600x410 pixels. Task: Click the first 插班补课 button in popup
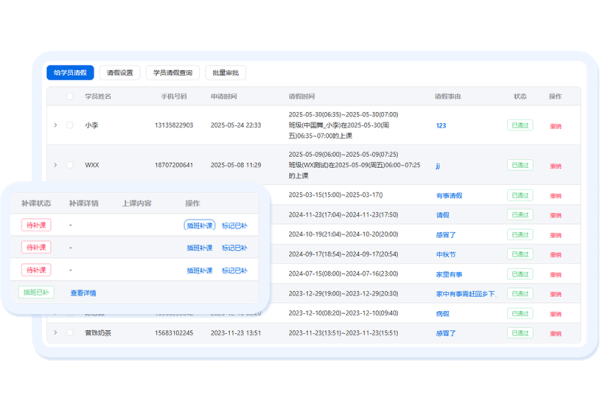coord(199,225)
